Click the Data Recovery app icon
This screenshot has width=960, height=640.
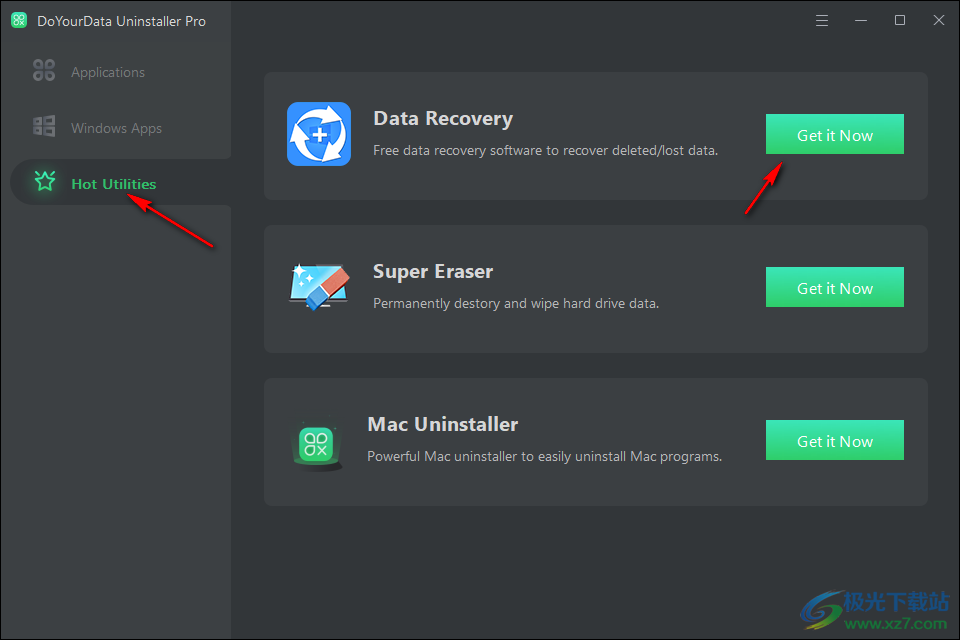pos(319,134)
